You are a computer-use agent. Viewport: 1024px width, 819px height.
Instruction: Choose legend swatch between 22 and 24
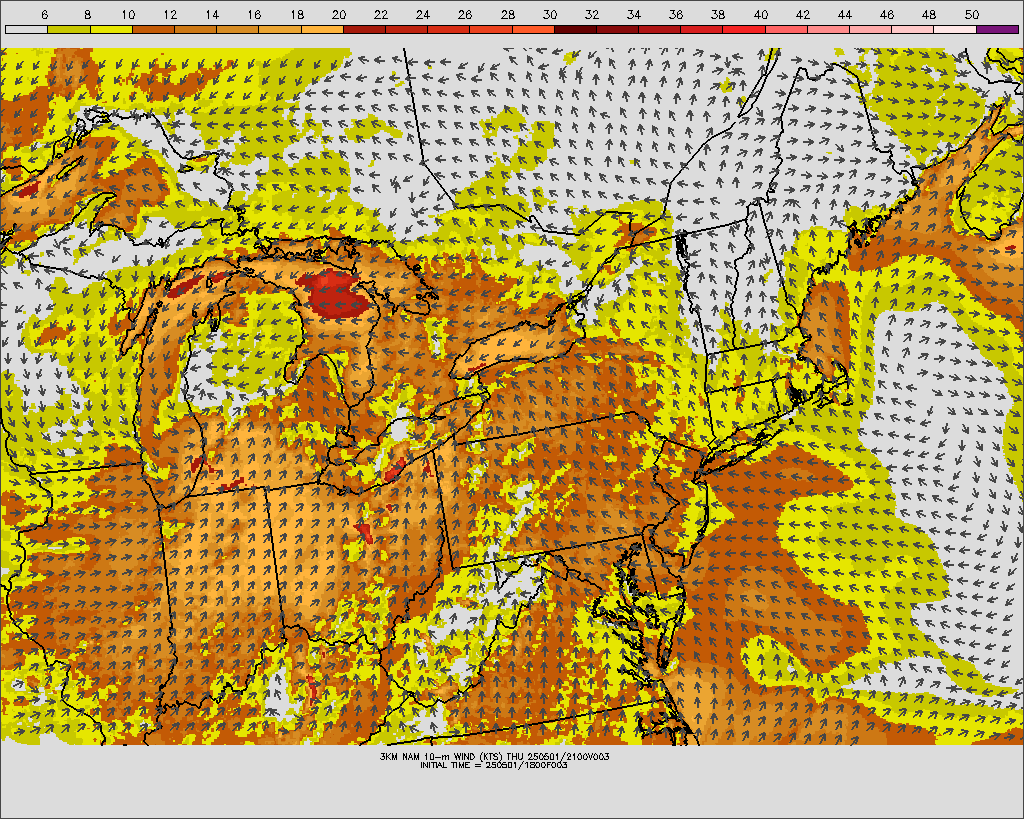[x=406, y=29]
